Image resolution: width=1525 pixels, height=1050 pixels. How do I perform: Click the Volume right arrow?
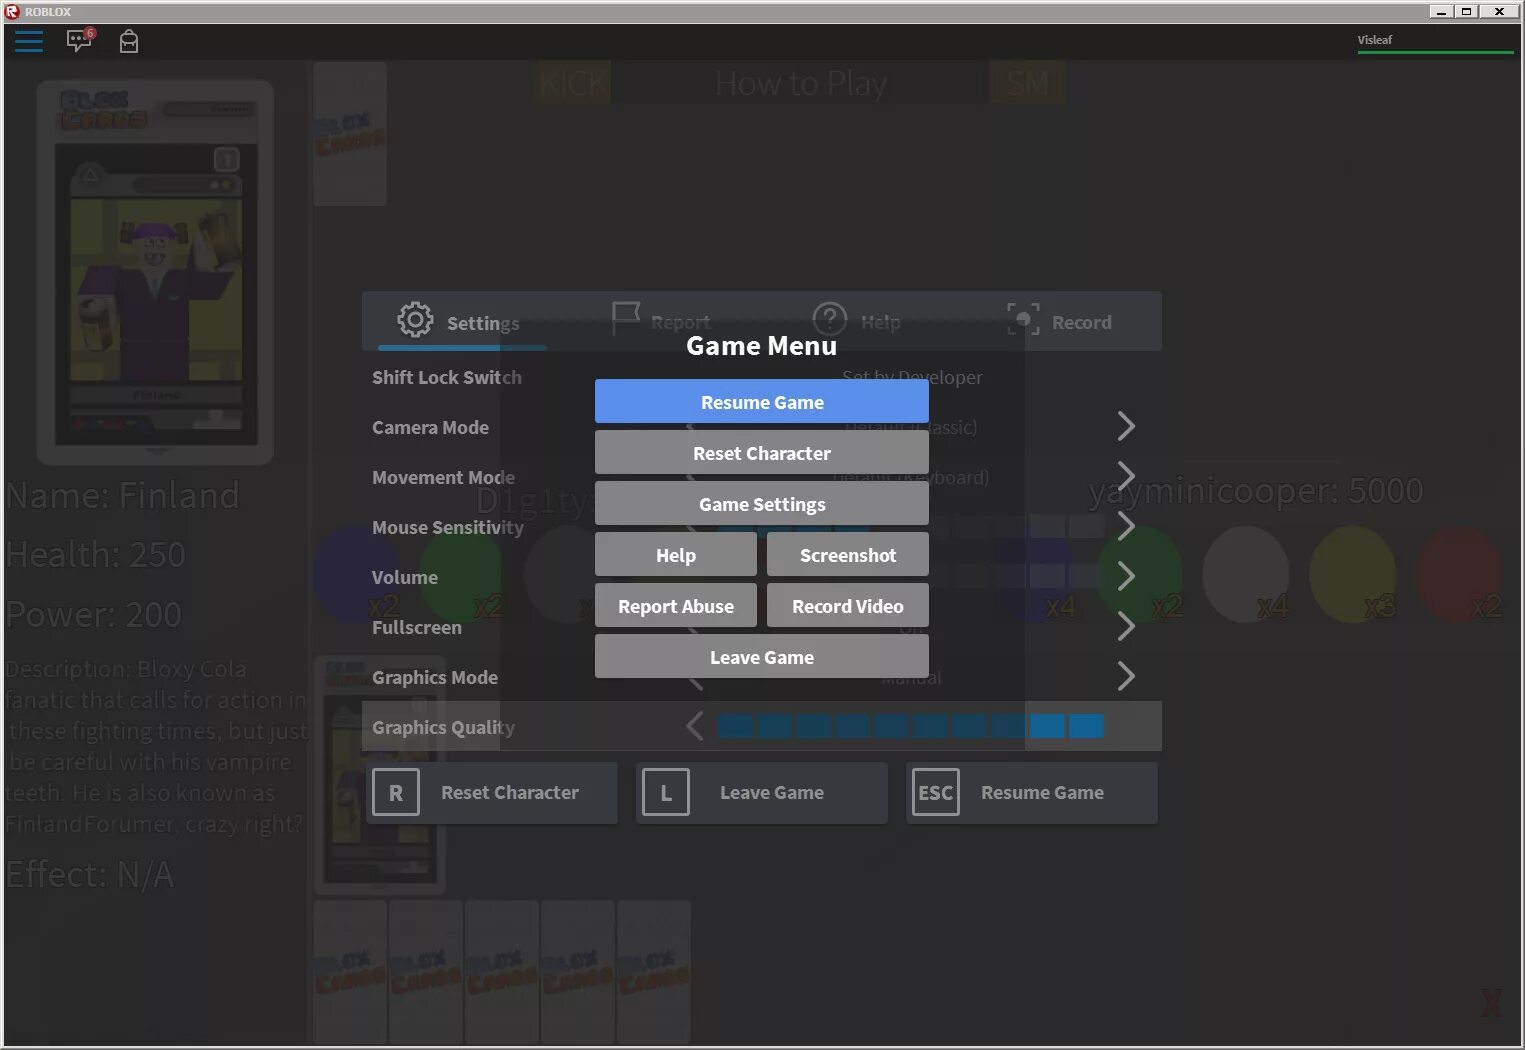point(1126,576)
